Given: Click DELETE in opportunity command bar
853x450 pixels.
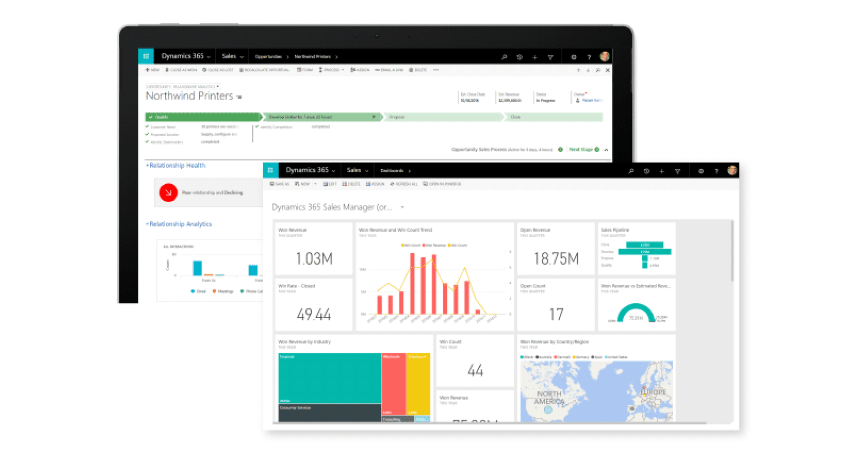Looking at the screenshot, I should (x=418, y=70).
